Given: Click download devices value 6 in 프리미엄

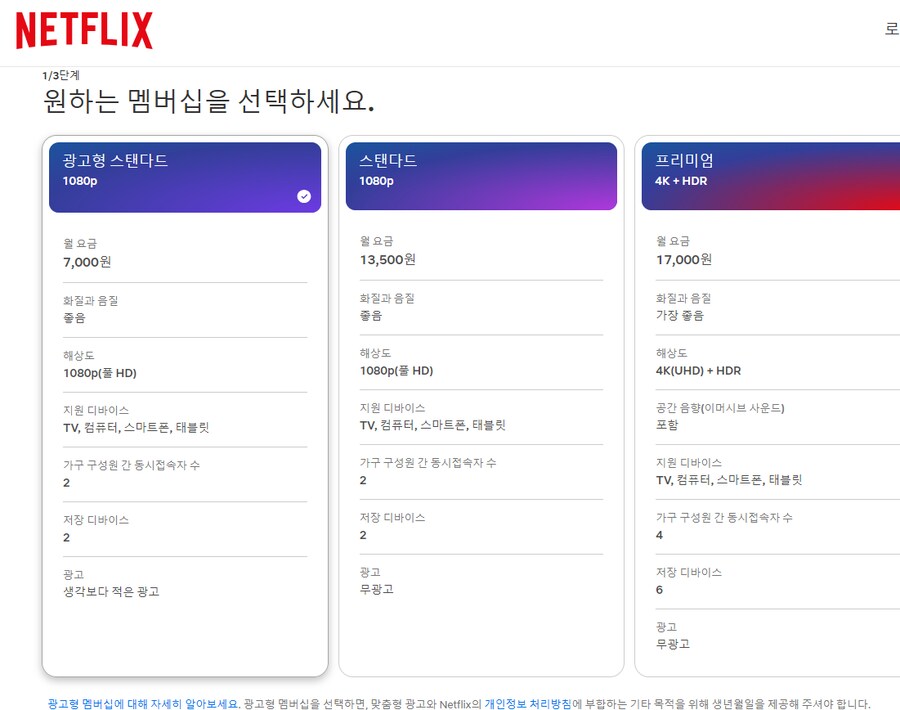Looking at the screenshot, I should tap(660, 589).
